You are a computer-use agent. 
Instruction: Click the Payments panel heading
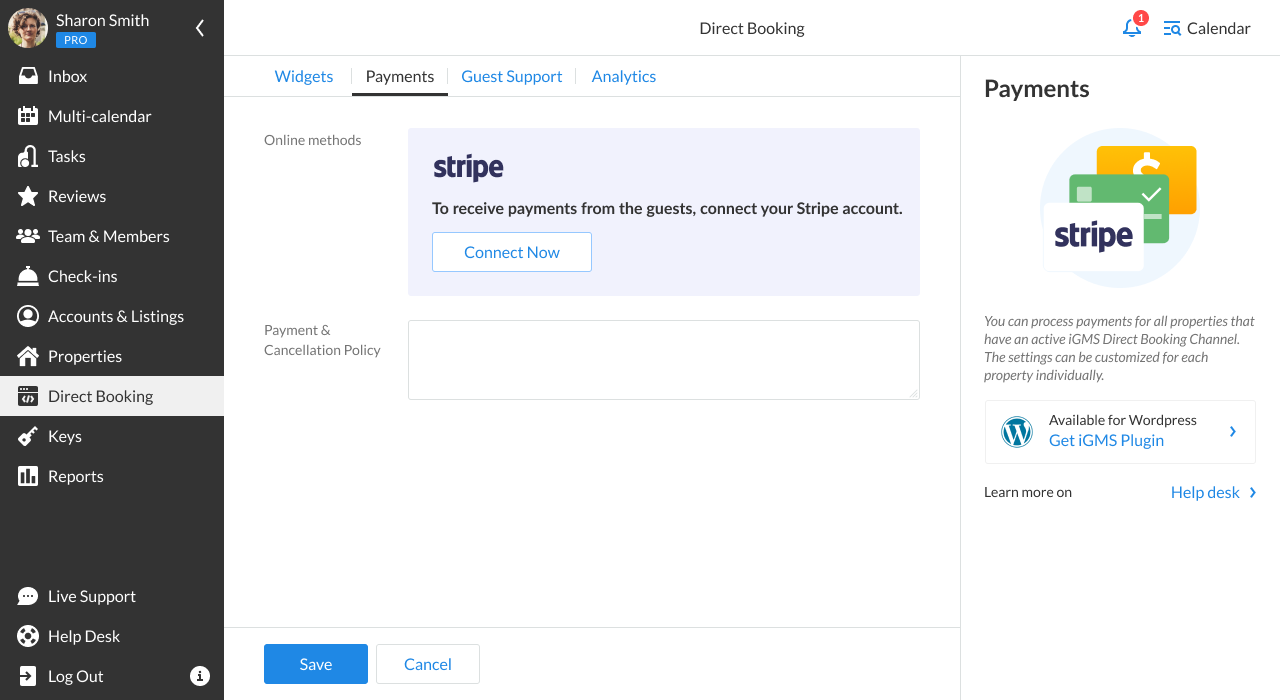(x=1037, y=88)
